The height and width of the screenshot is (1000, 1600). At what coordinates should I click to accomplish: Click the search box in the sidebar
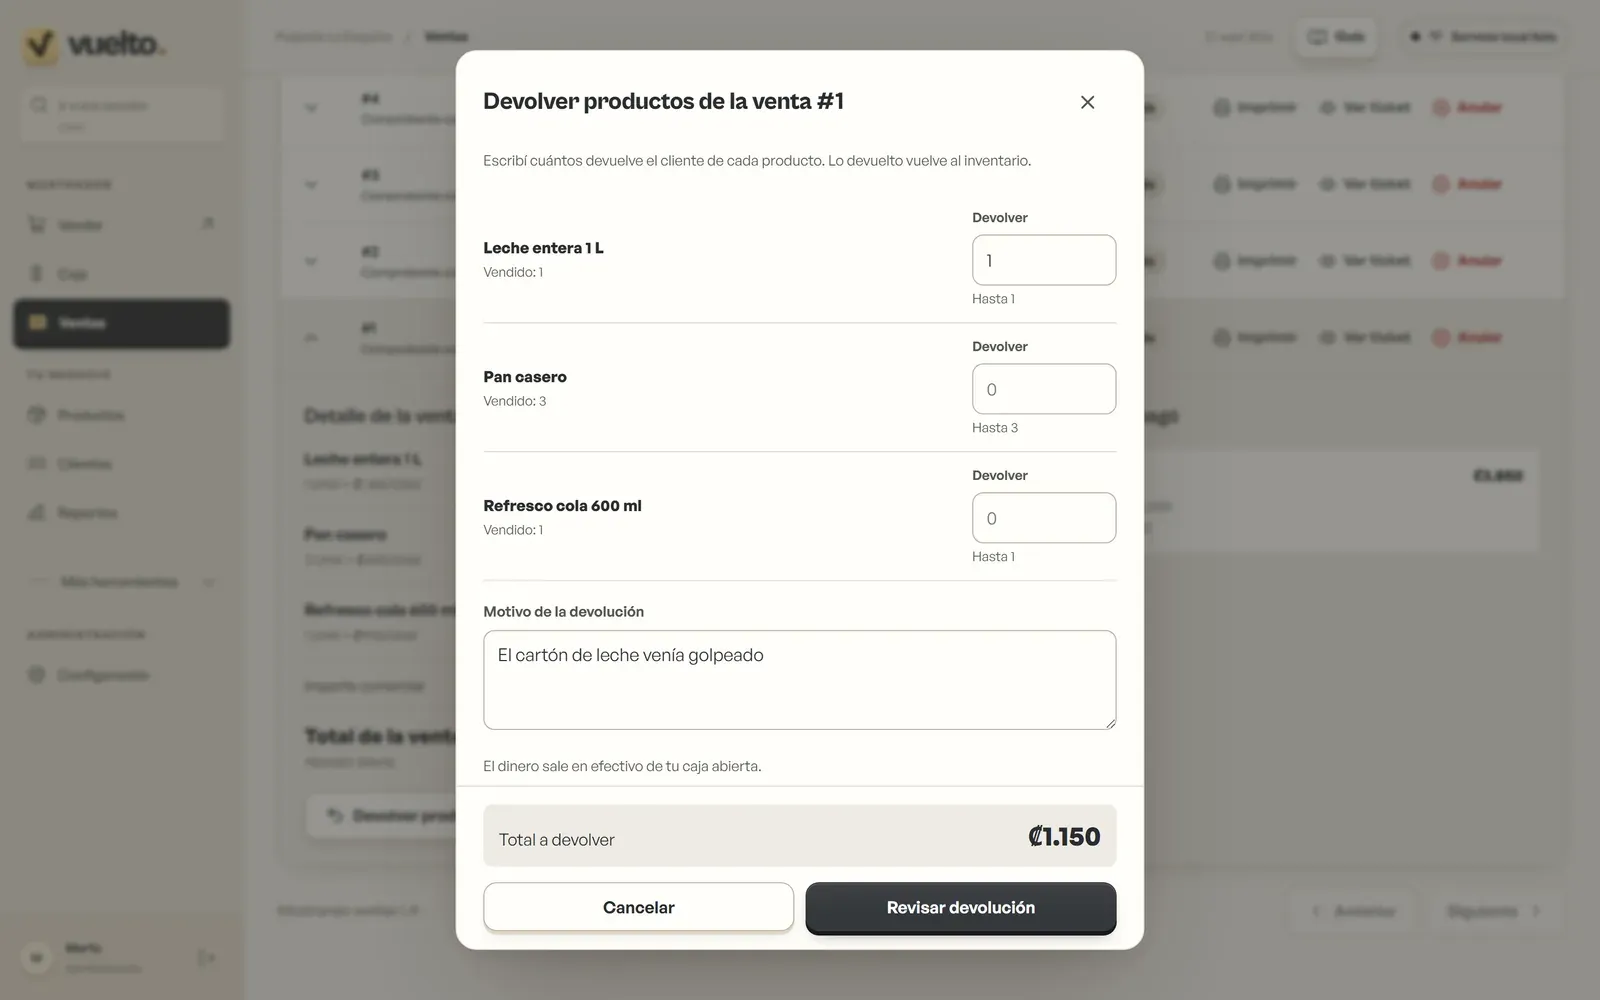[x=122, y=114]
